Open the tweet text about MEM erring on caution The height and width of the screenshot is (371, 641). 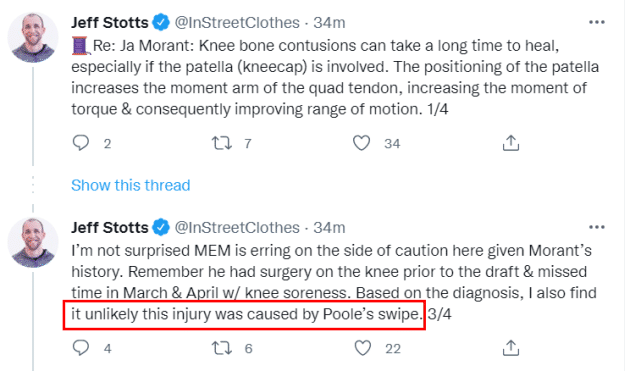pyautogui.click(x=334, y=282)
